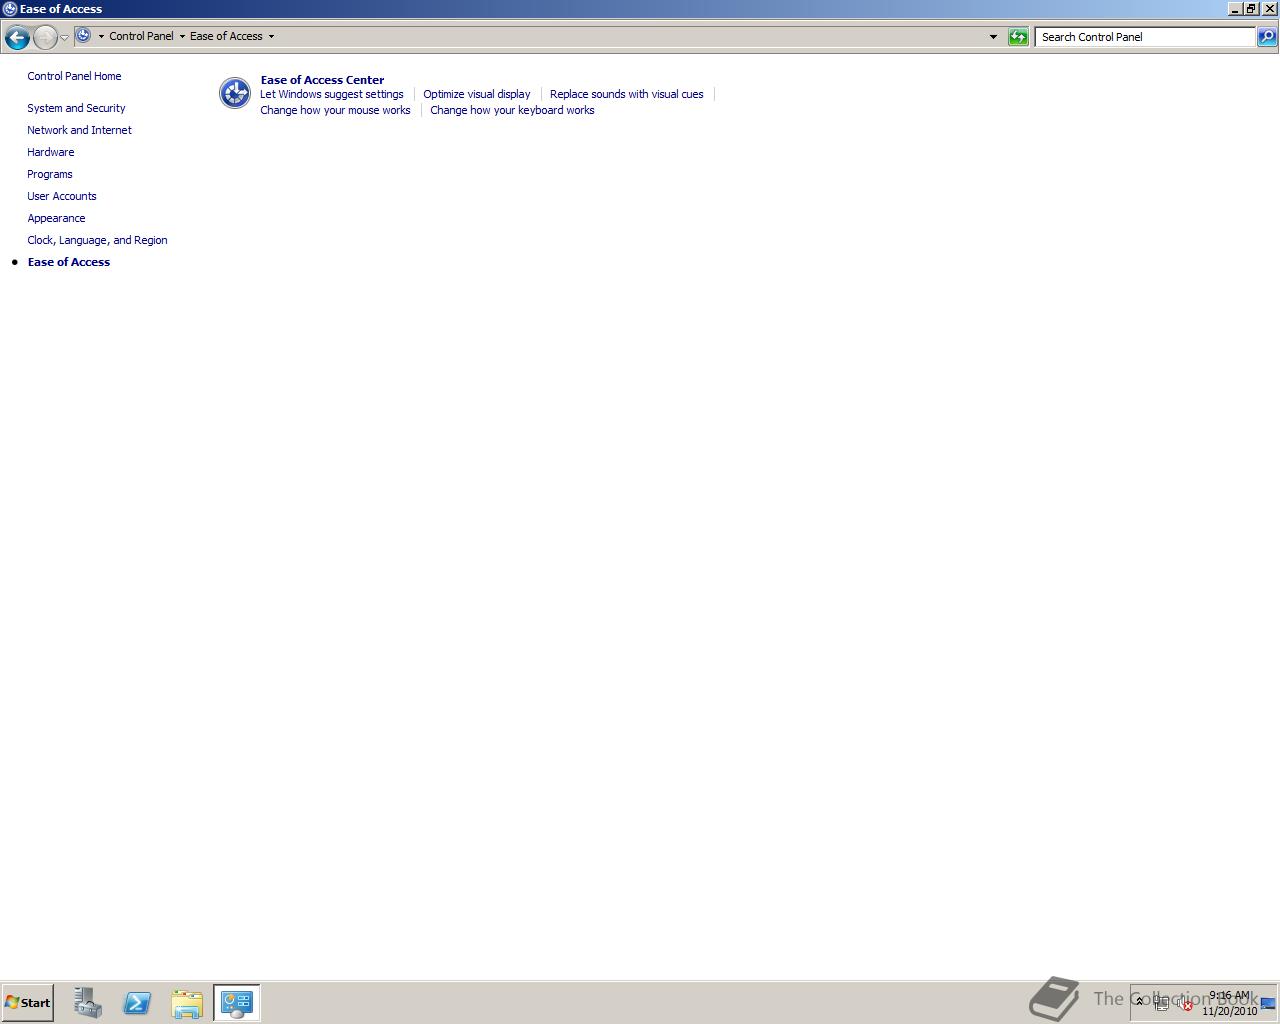1280x1024 pixels.
Task: Open Clock, Language, and Region category
Action: click(97, 240)
